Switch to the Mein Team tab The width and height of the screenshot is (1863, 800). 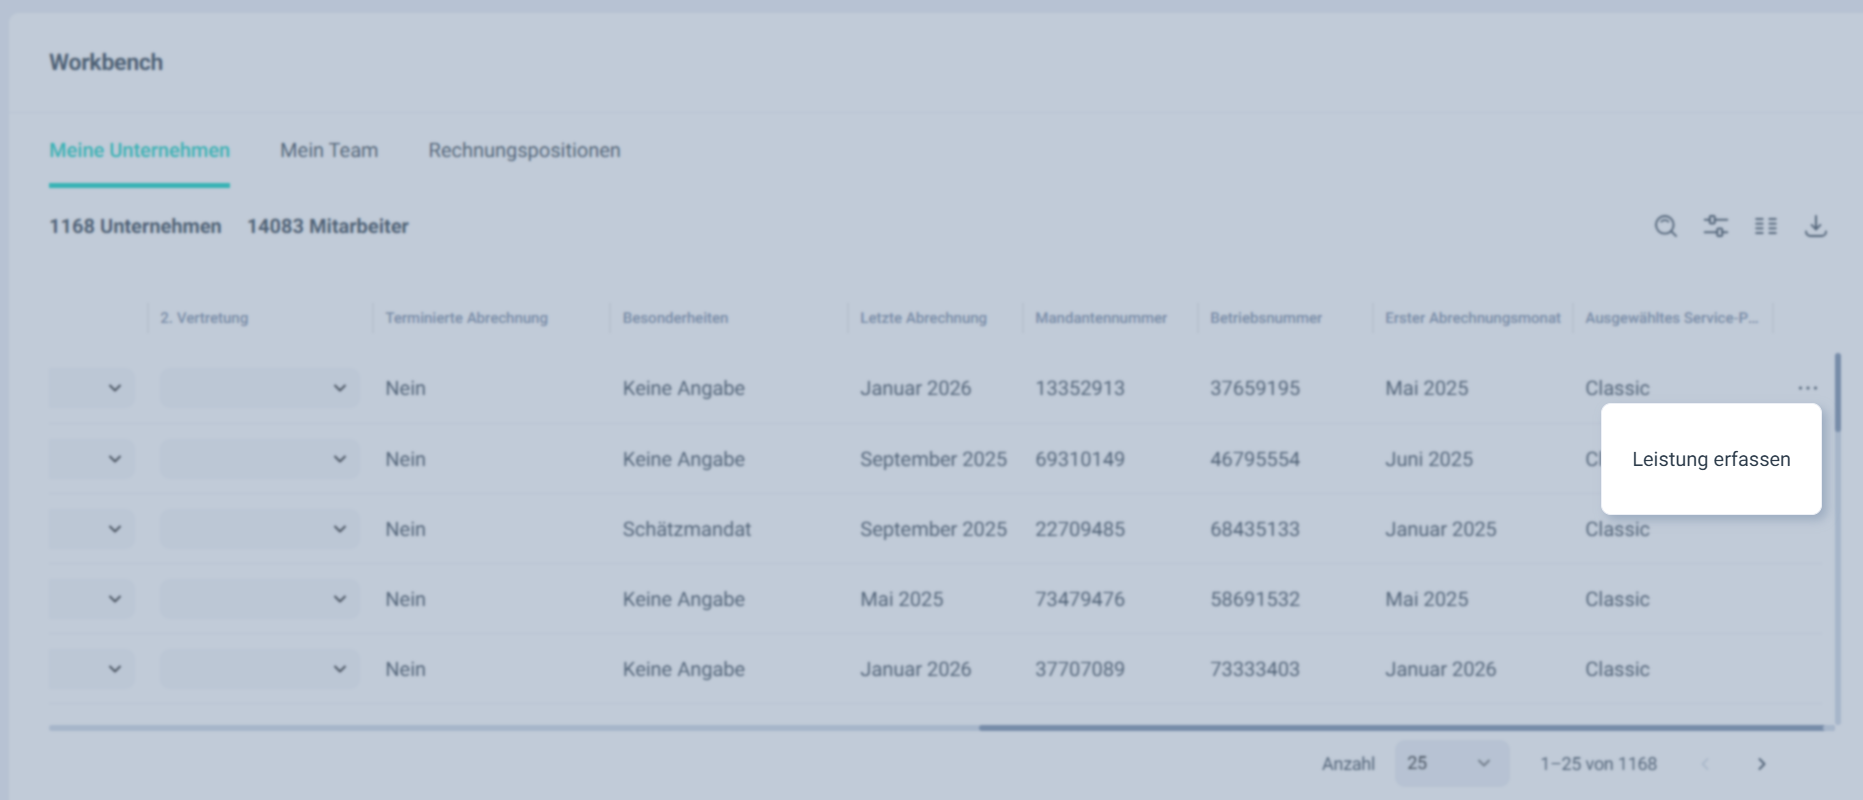329,150
